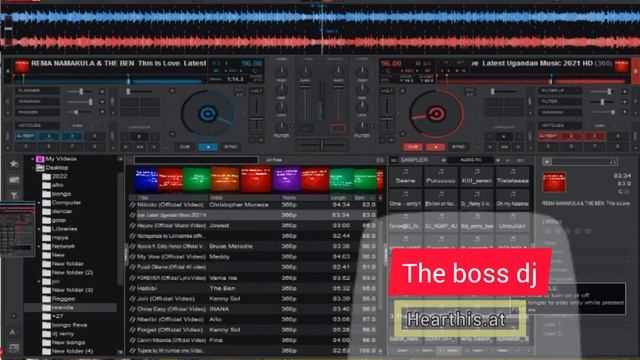This screenshot has width=640, height=360.
Task: Click the left deck red cover art
Action: point(22,66)
